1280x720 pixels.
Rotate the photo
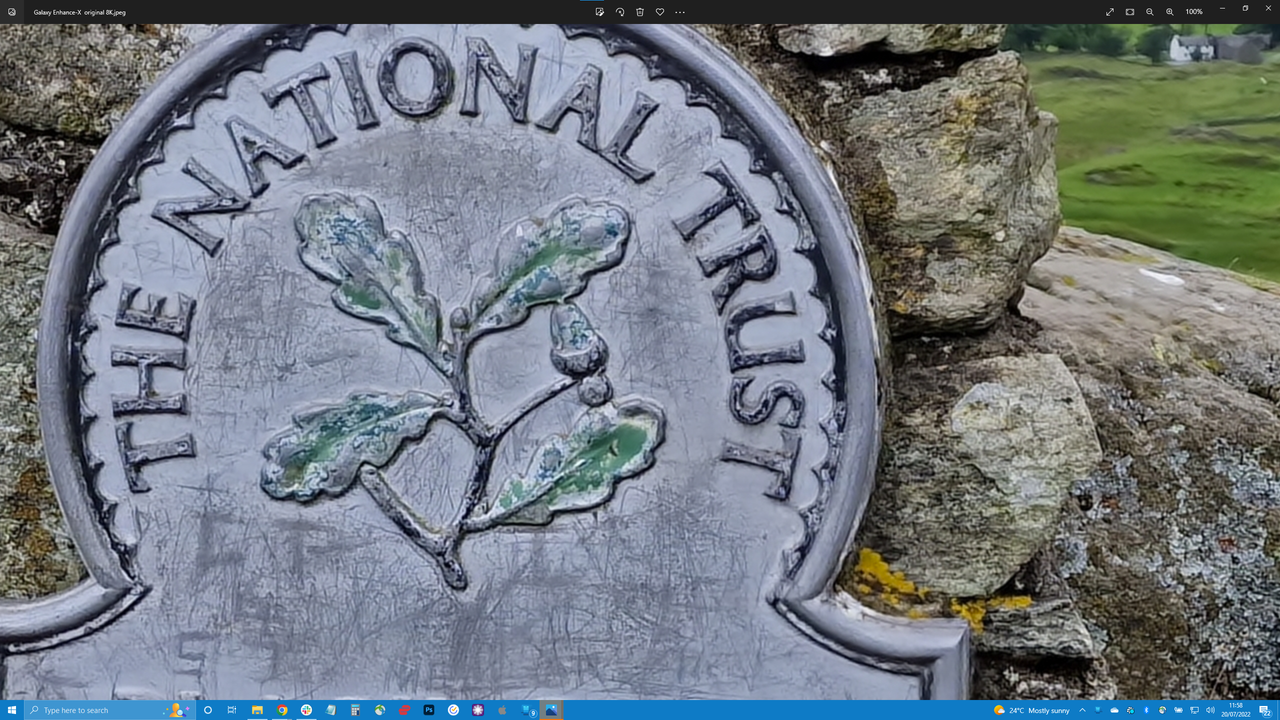pos(620,12)
